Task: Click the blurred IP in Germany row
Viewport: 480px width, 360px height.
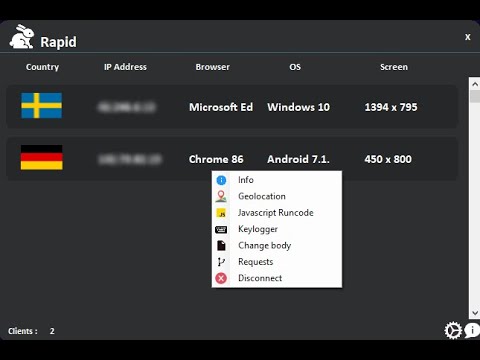Action: pos(130,159)
